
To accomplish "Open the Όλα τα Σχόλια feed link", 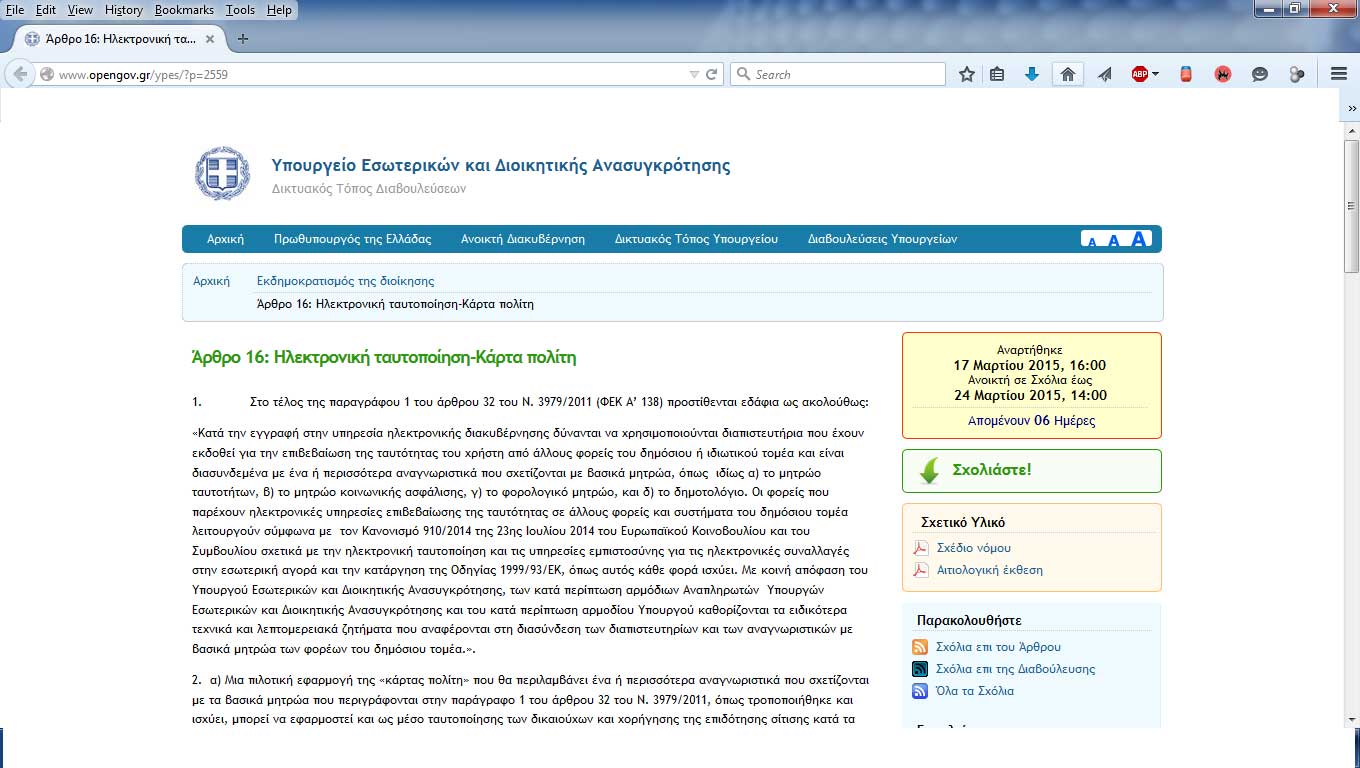I will [974, 691].
